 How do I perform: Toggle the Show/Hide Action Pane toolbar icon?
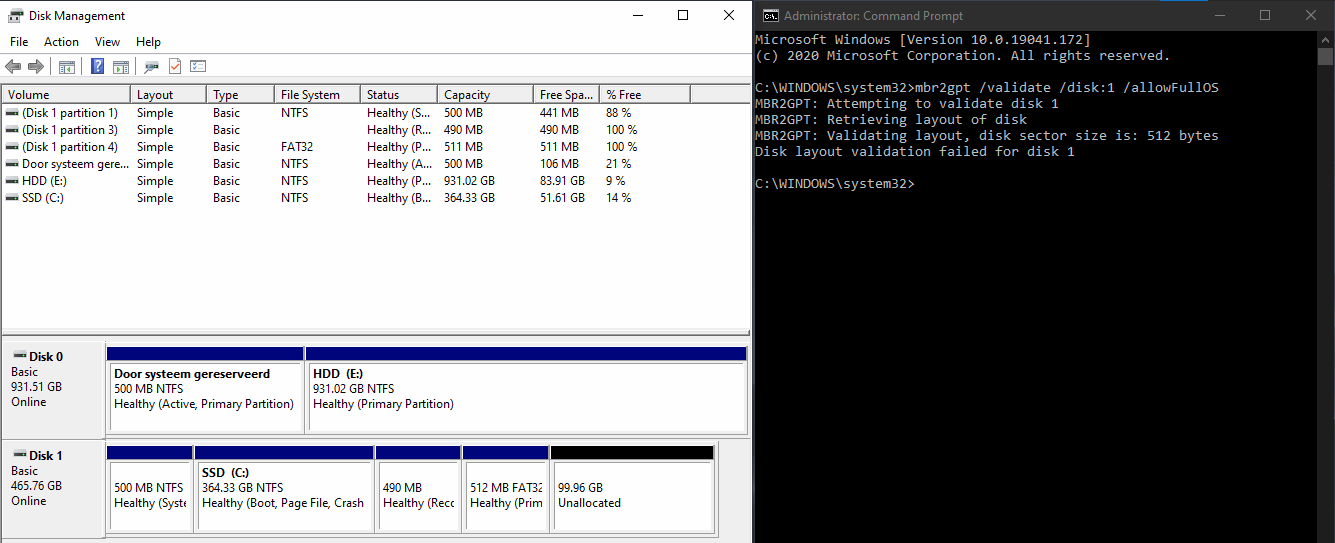(121, 67)
